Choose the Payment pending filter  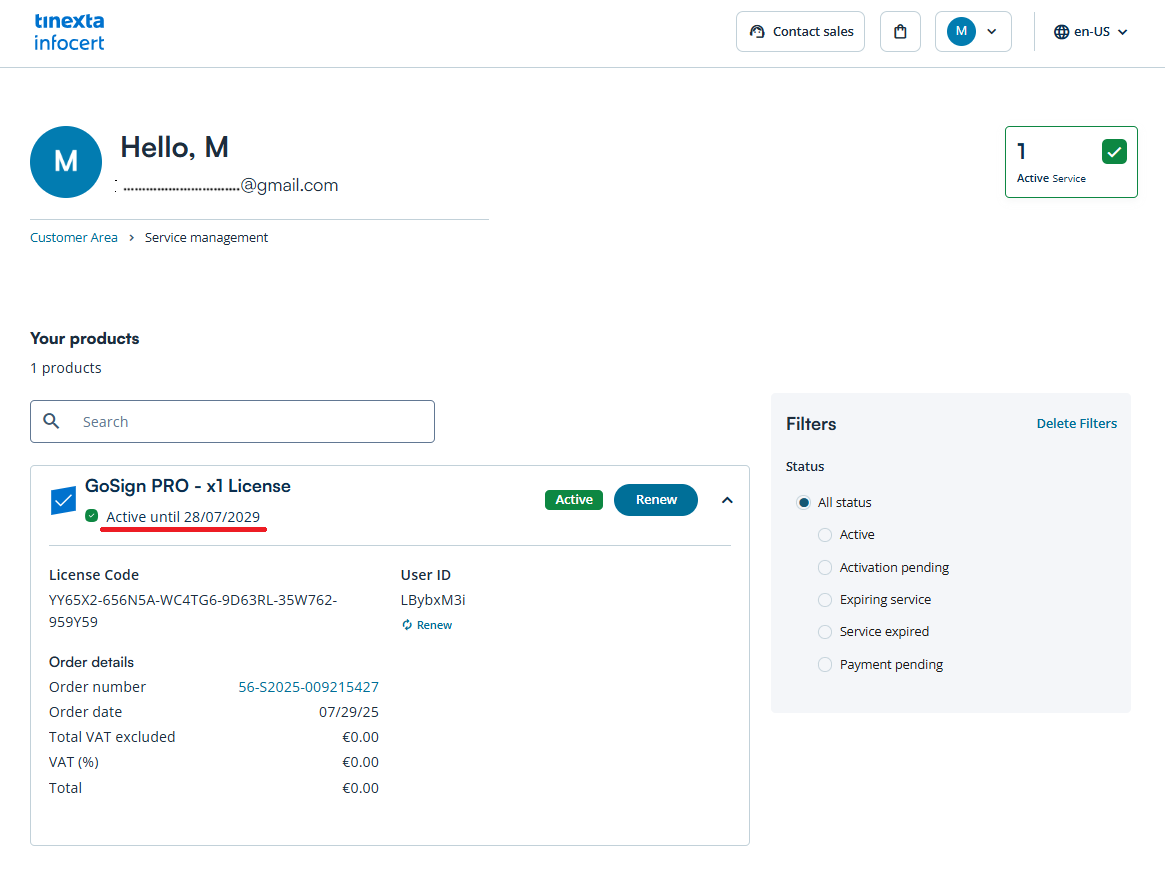pyautogui.click(x=825, y=665)
